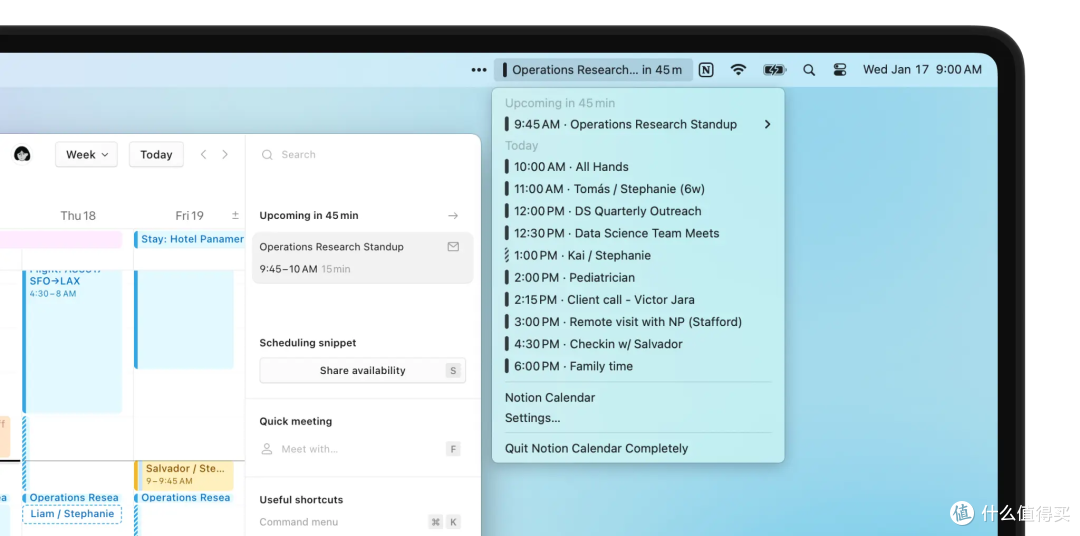Click the Useful shortcuts heading
Viewport: 1080px width, 536px height.
301,499
